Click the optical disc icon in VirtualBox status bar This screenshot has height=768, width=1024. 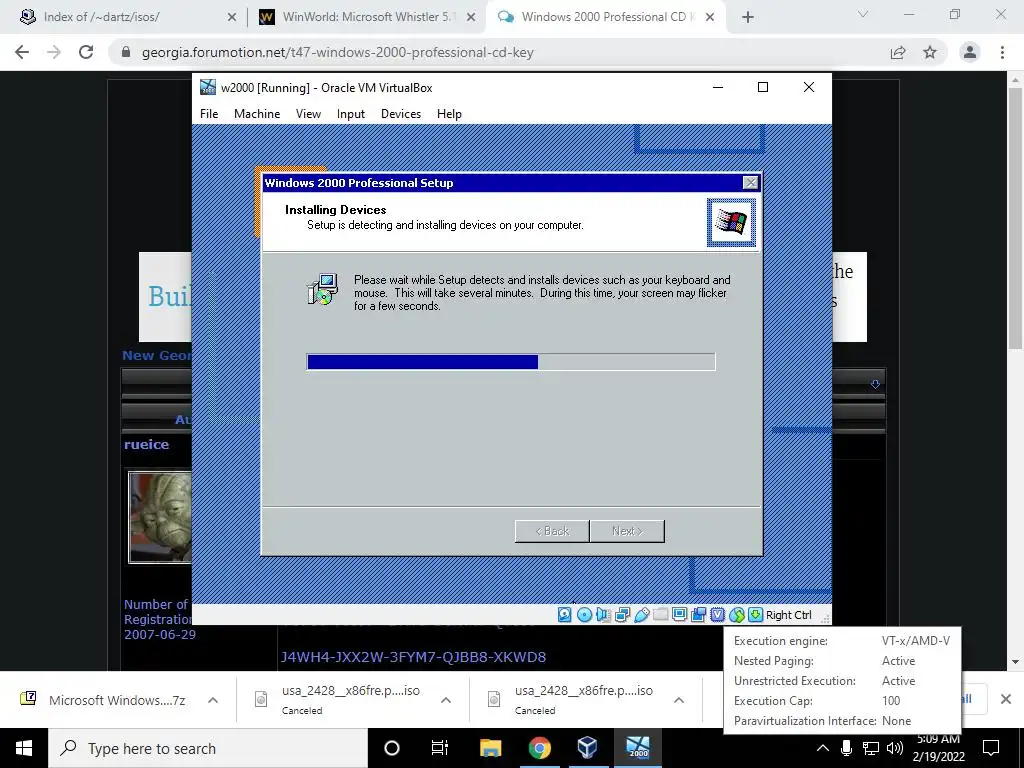[x=584, y=615]
